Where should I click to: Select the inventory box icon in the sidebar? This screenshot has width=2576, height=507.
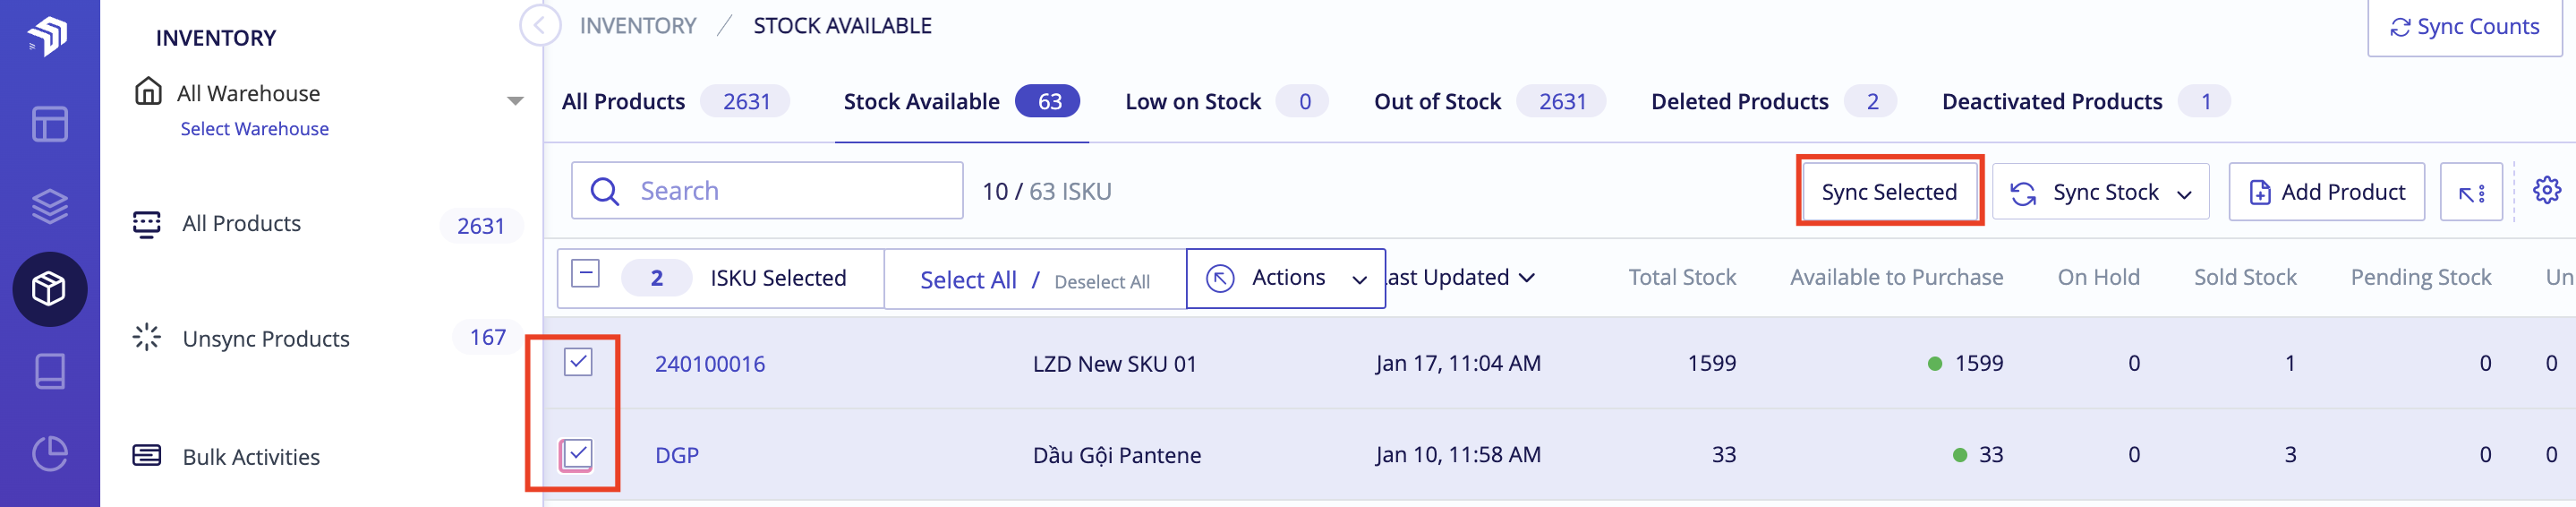[x=49, y=289]
